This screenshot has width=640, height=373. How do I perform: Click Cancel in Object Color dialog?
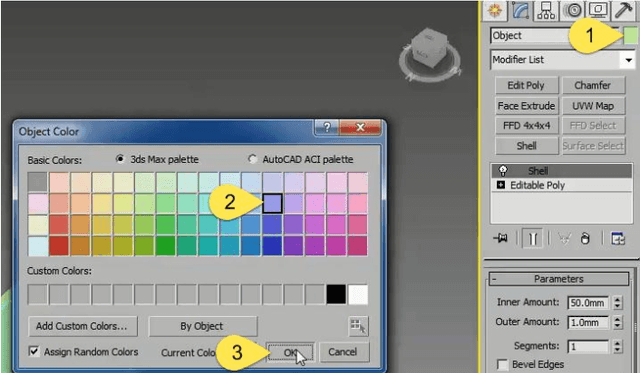(343, 352)
